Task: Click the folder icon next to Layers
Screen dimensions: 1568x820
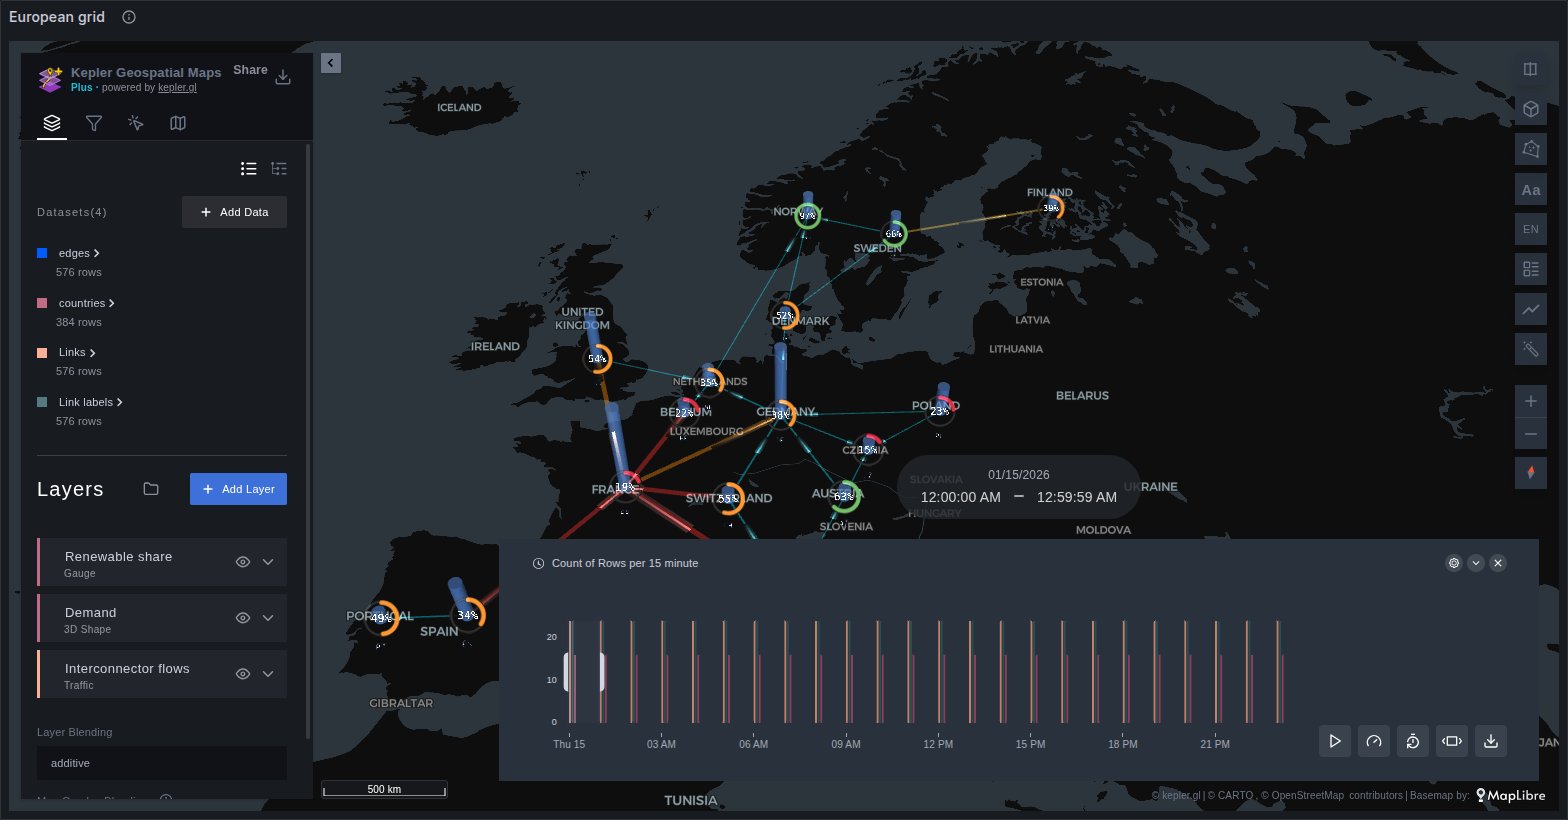Action: coord(151,489)
